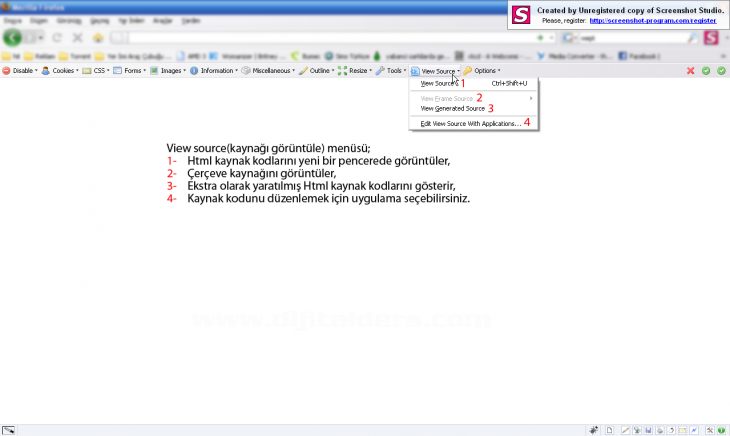Click the Information toolbar icon
730x436 pixels.
pos(194,71)
